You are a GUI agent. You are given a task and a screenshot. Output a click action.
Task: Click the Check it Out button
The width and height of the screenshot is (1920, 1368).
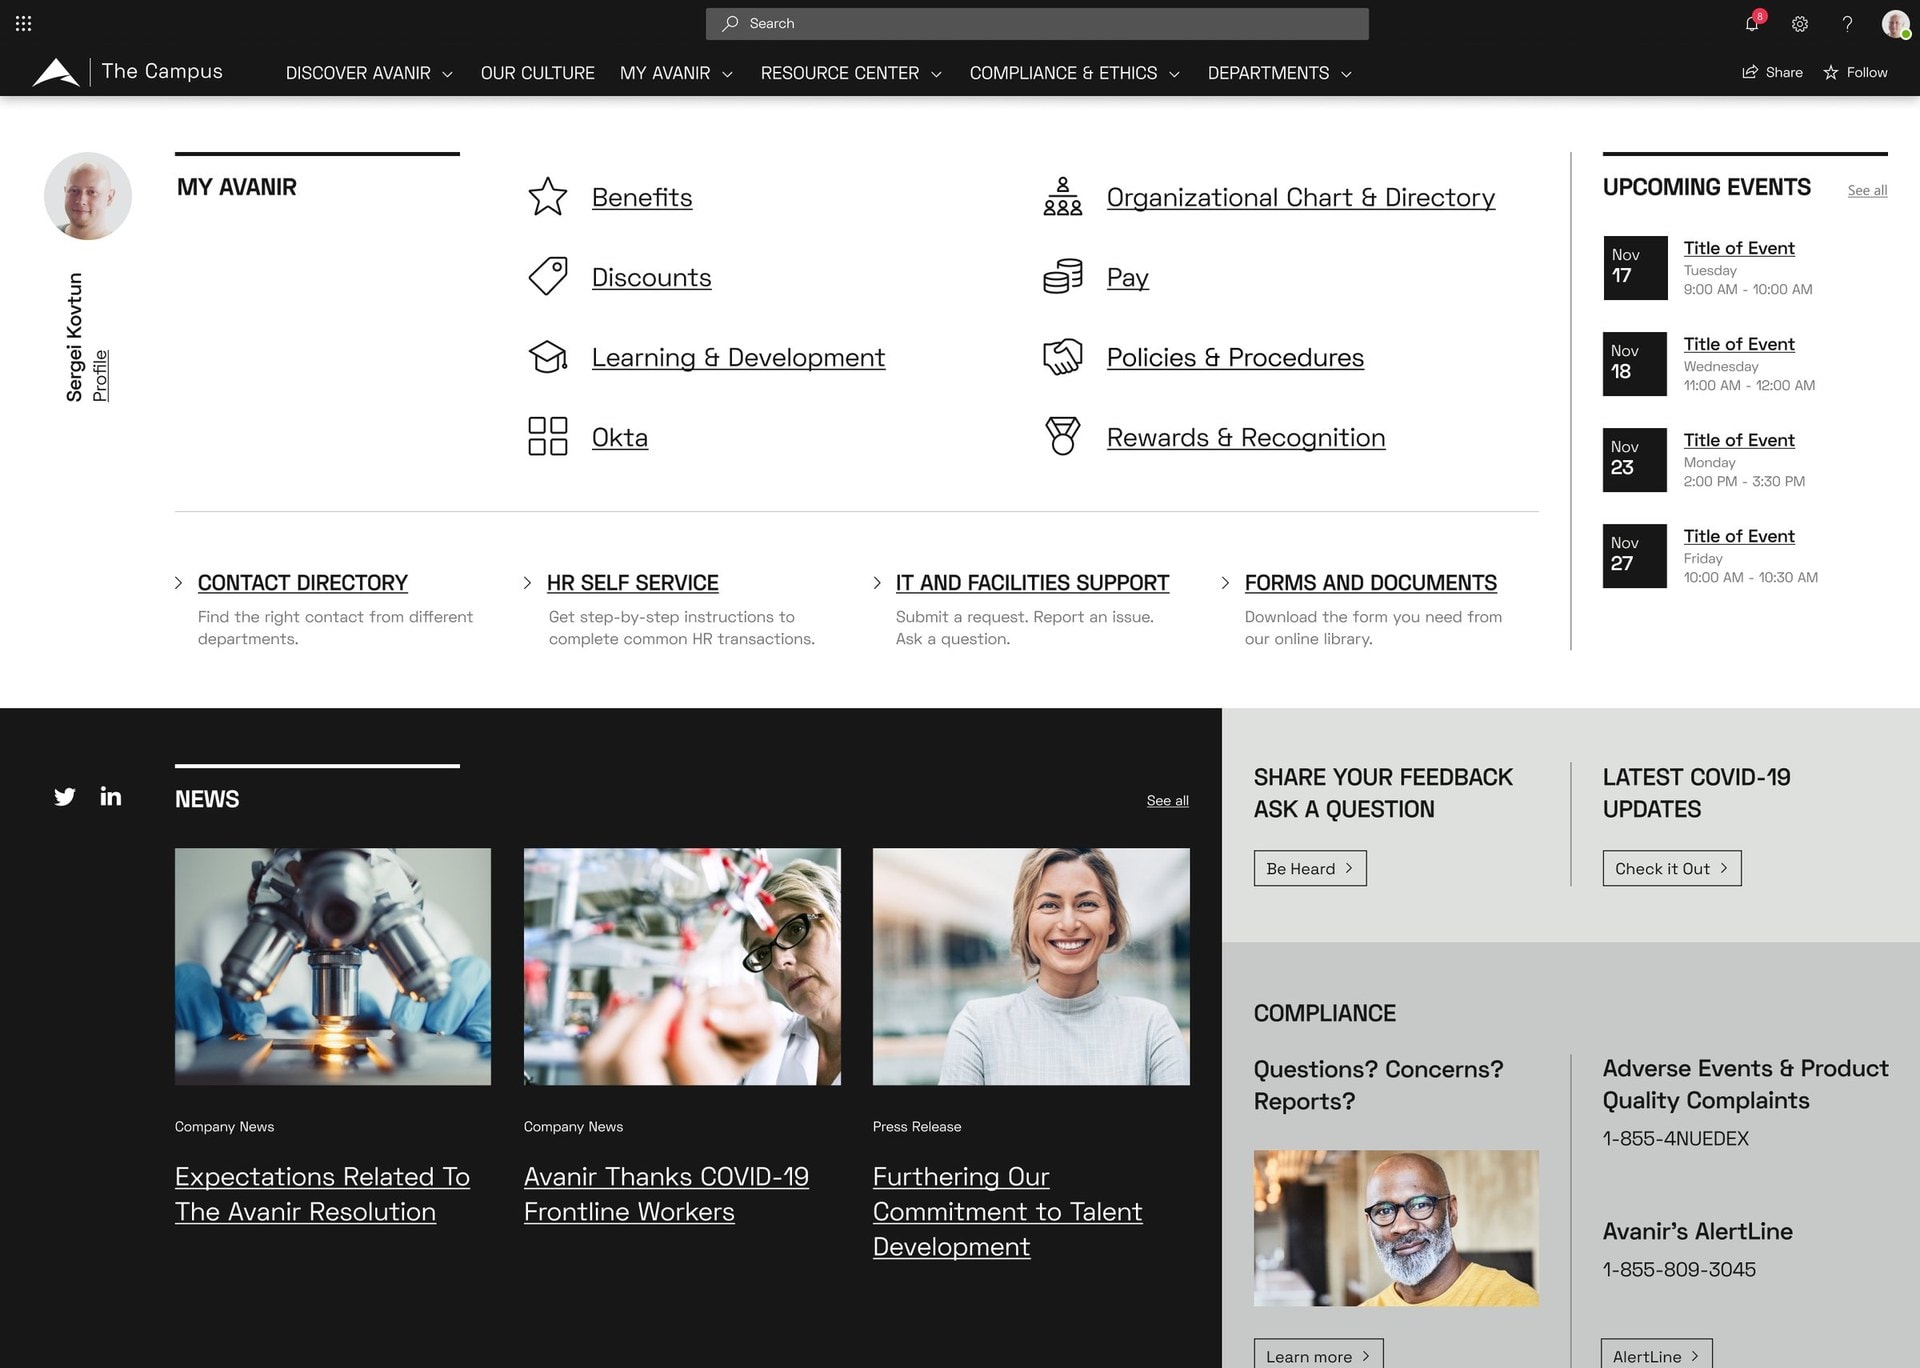[1671, 868]
